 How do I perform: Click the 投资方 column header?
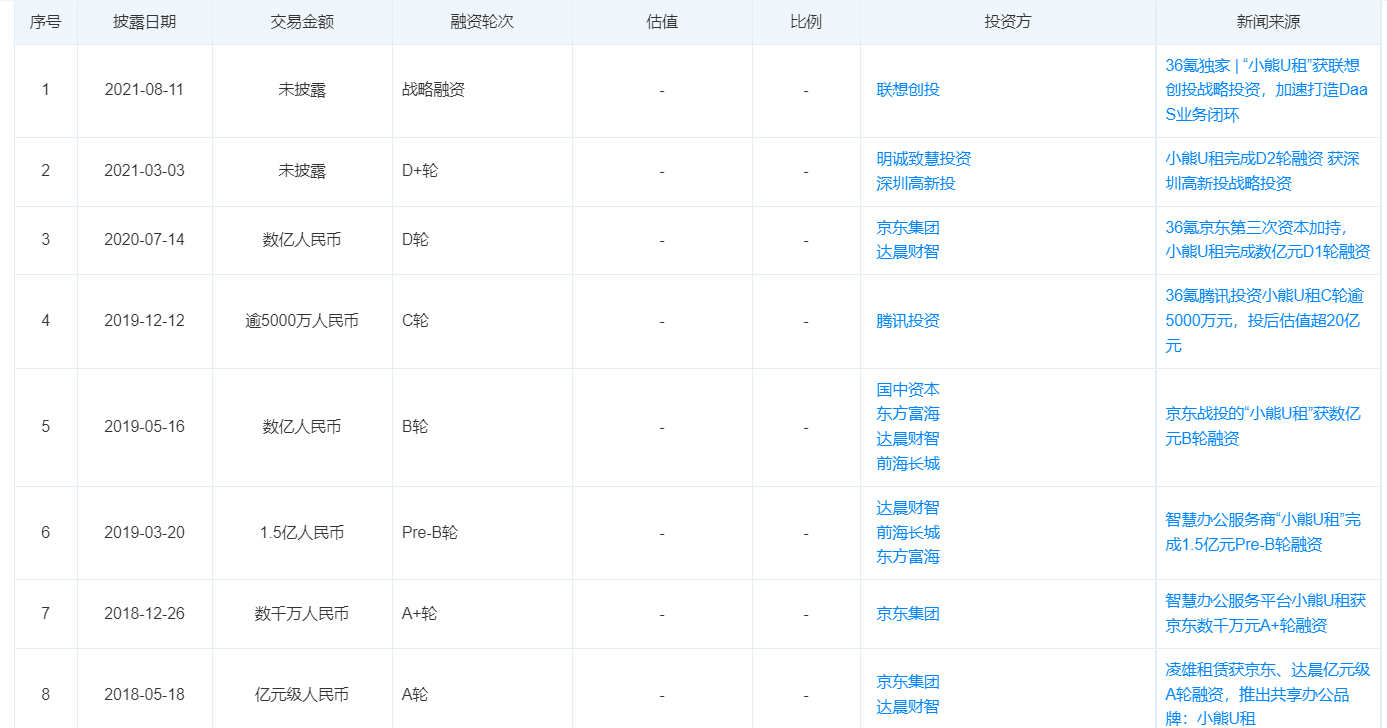(x=1008, y=22)
